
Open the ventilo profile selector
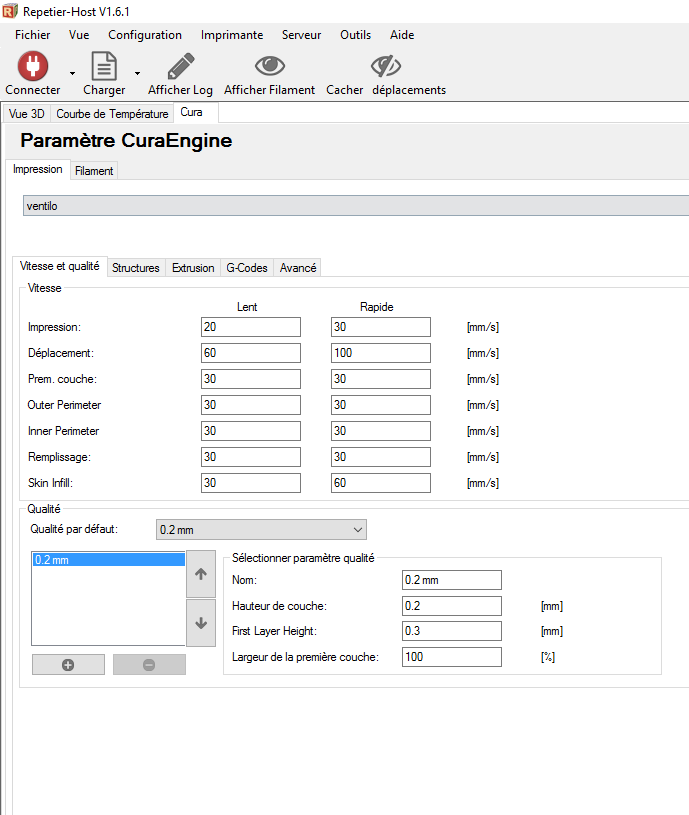click(x=356, y=206)
